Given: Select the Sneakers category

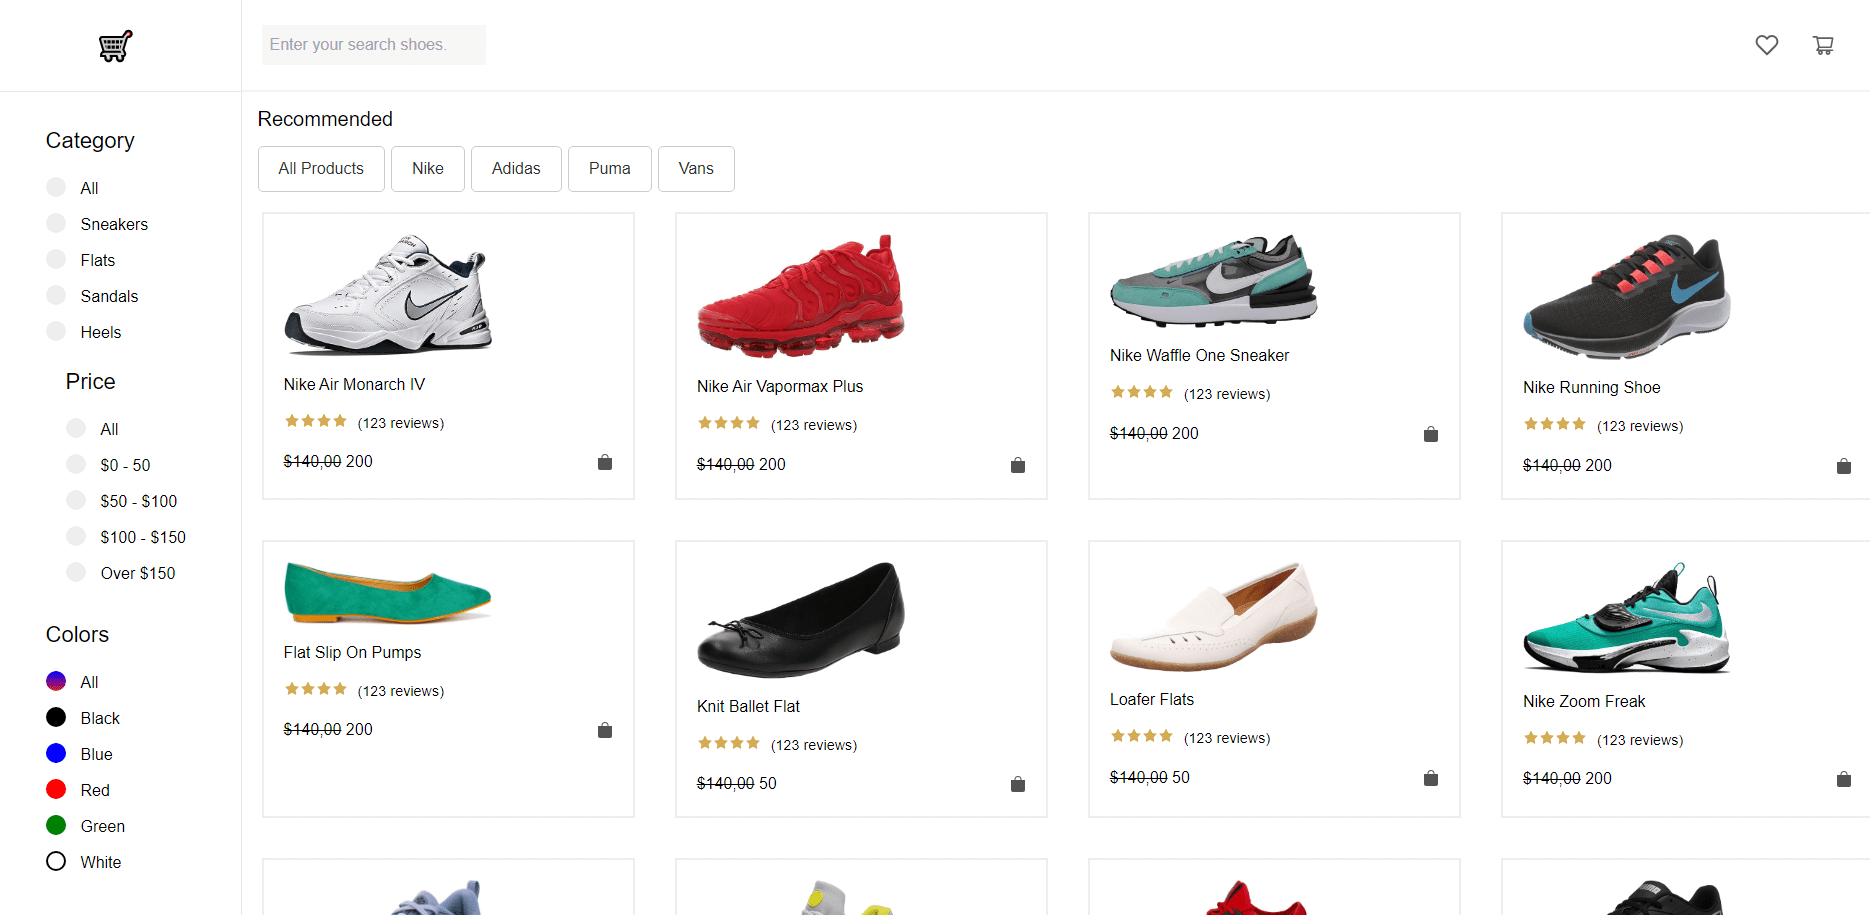Looking at the screenshot, I should click(56, 223).
